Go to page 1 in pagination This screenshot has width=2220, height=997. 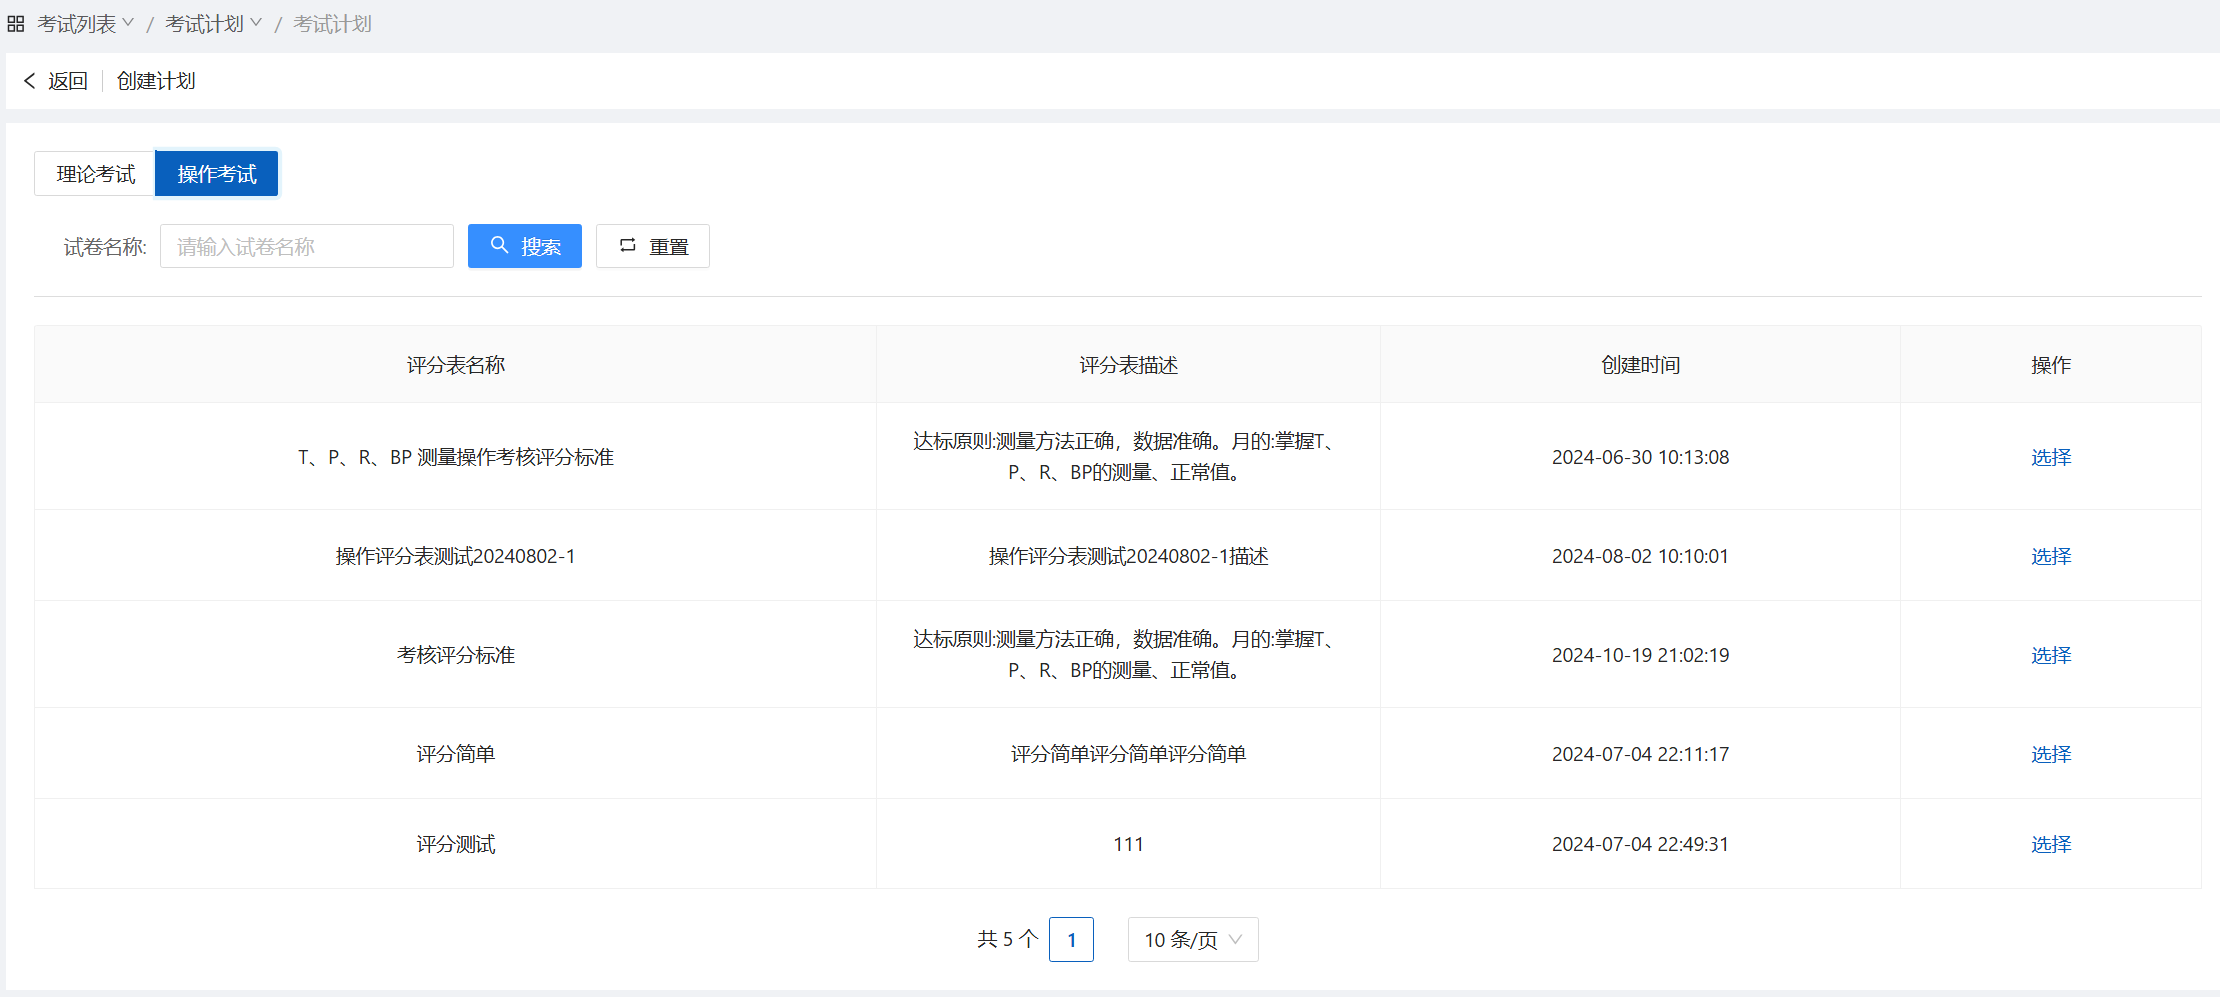tap(1071, 940)
